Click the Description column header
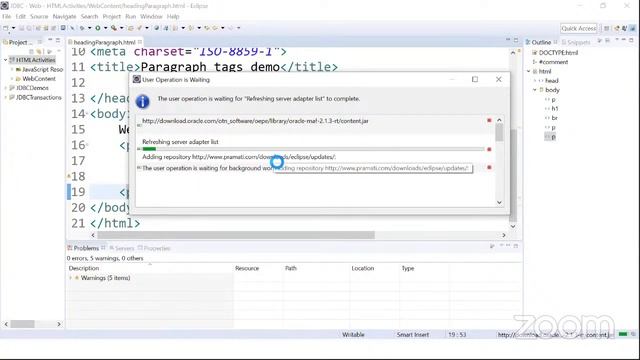The width and height of the screenshot is (640, 360). (84, 268)
